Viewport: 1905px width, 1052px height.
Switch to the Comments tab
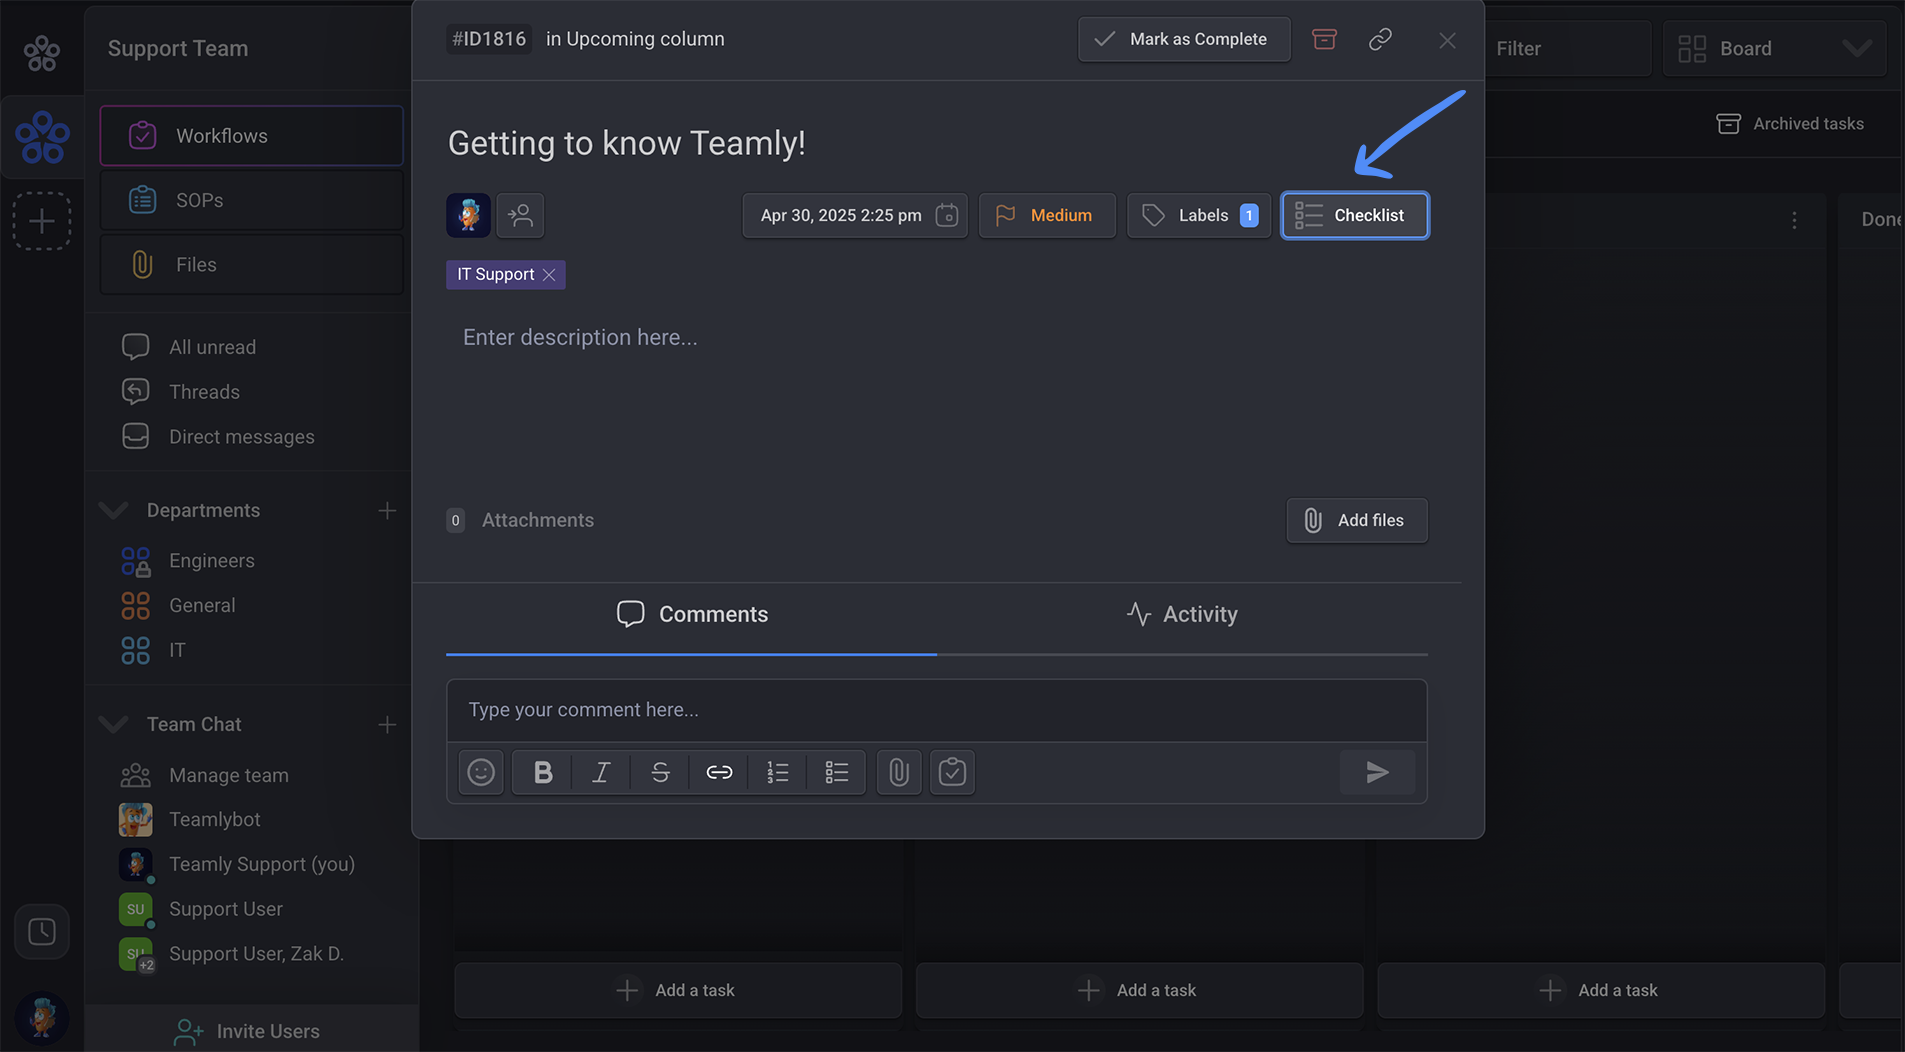(x=692, y=614)
